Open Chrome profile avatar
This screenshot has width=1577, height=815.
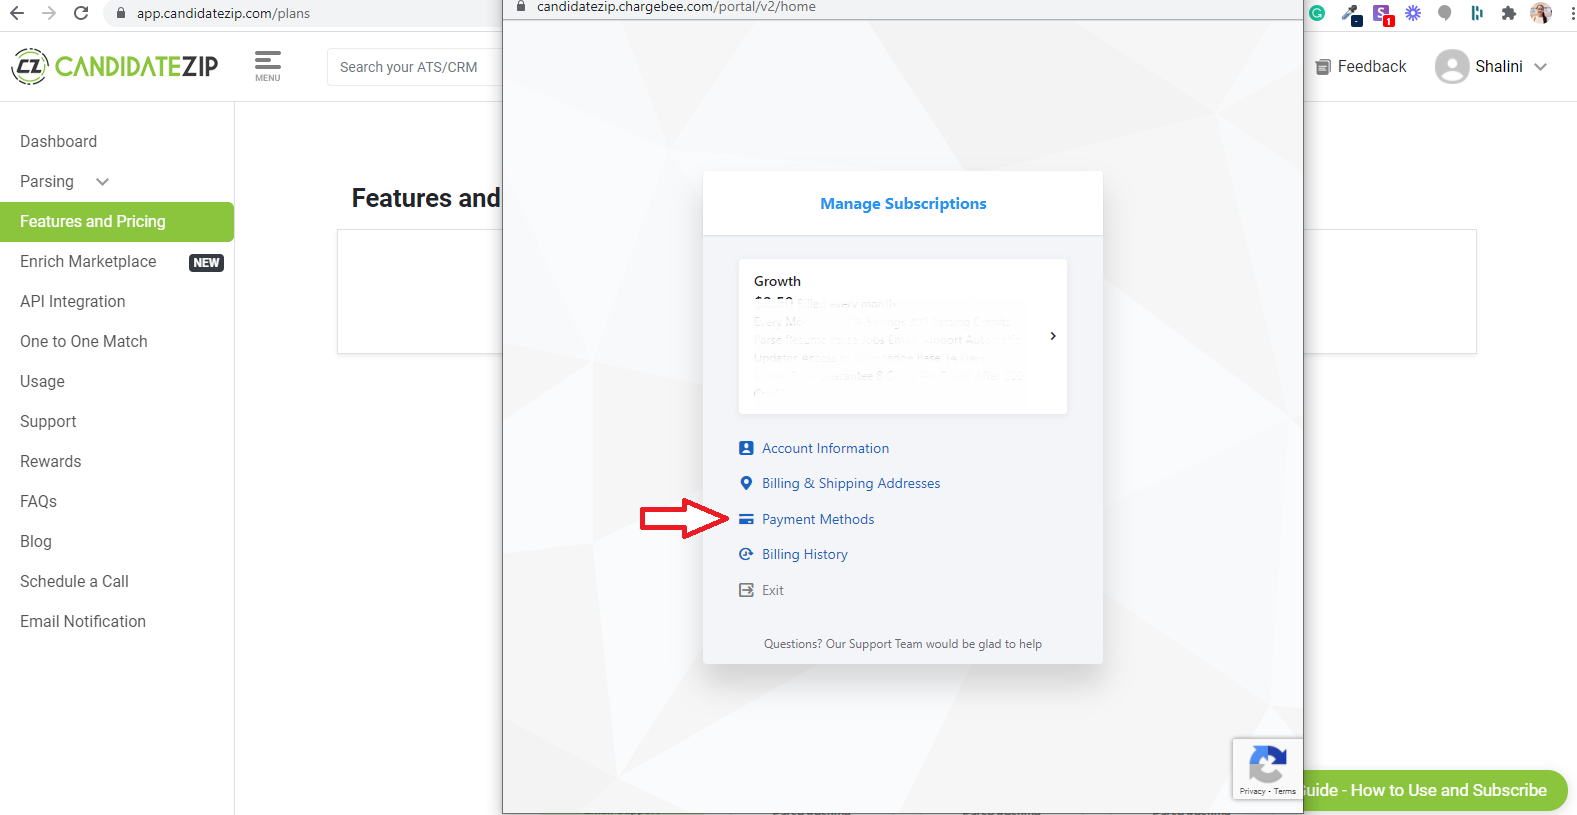point(1541,13)
